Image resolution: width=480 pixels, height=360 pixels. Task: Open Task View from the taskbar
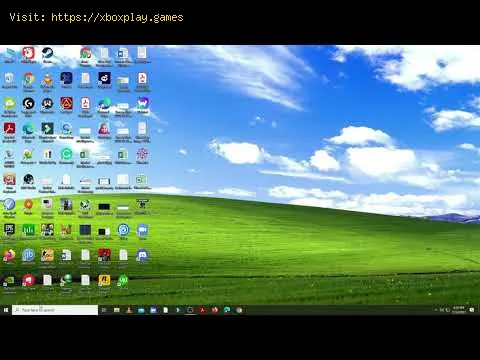pos(104,310)
